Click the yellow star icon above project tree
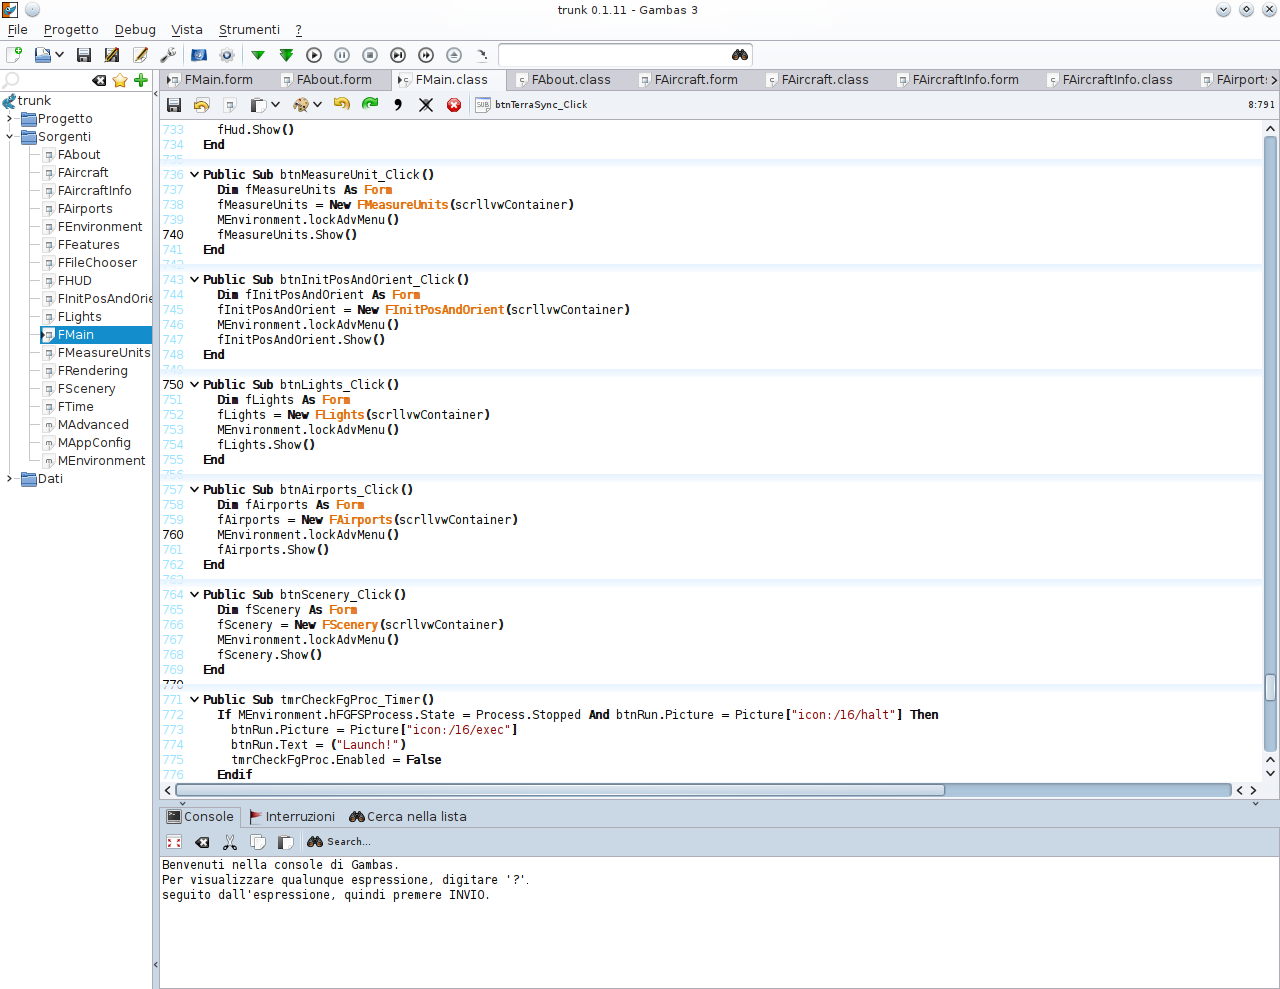The height and width of the screenshot is (989, 1280). coord(120,80)
